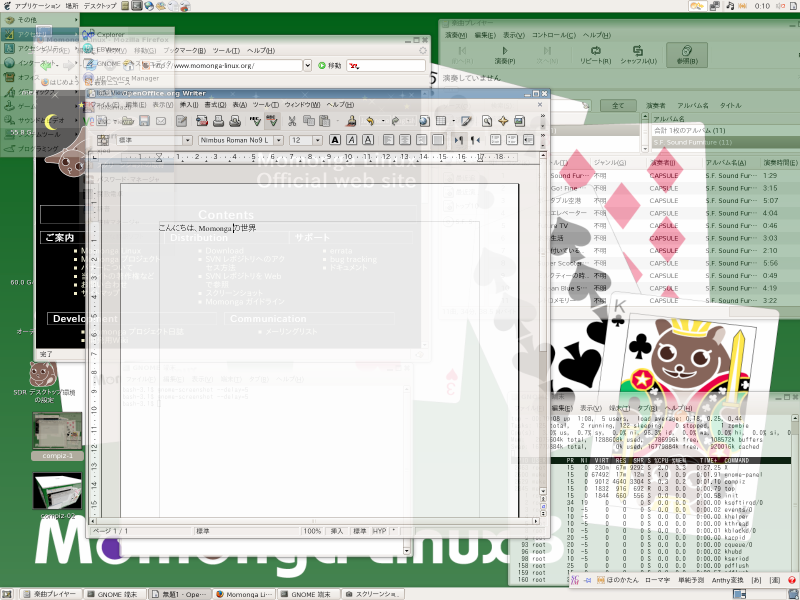Click the Cut scissors icon in Writer
Screen dimensions: 800x600
coord(292,121)
